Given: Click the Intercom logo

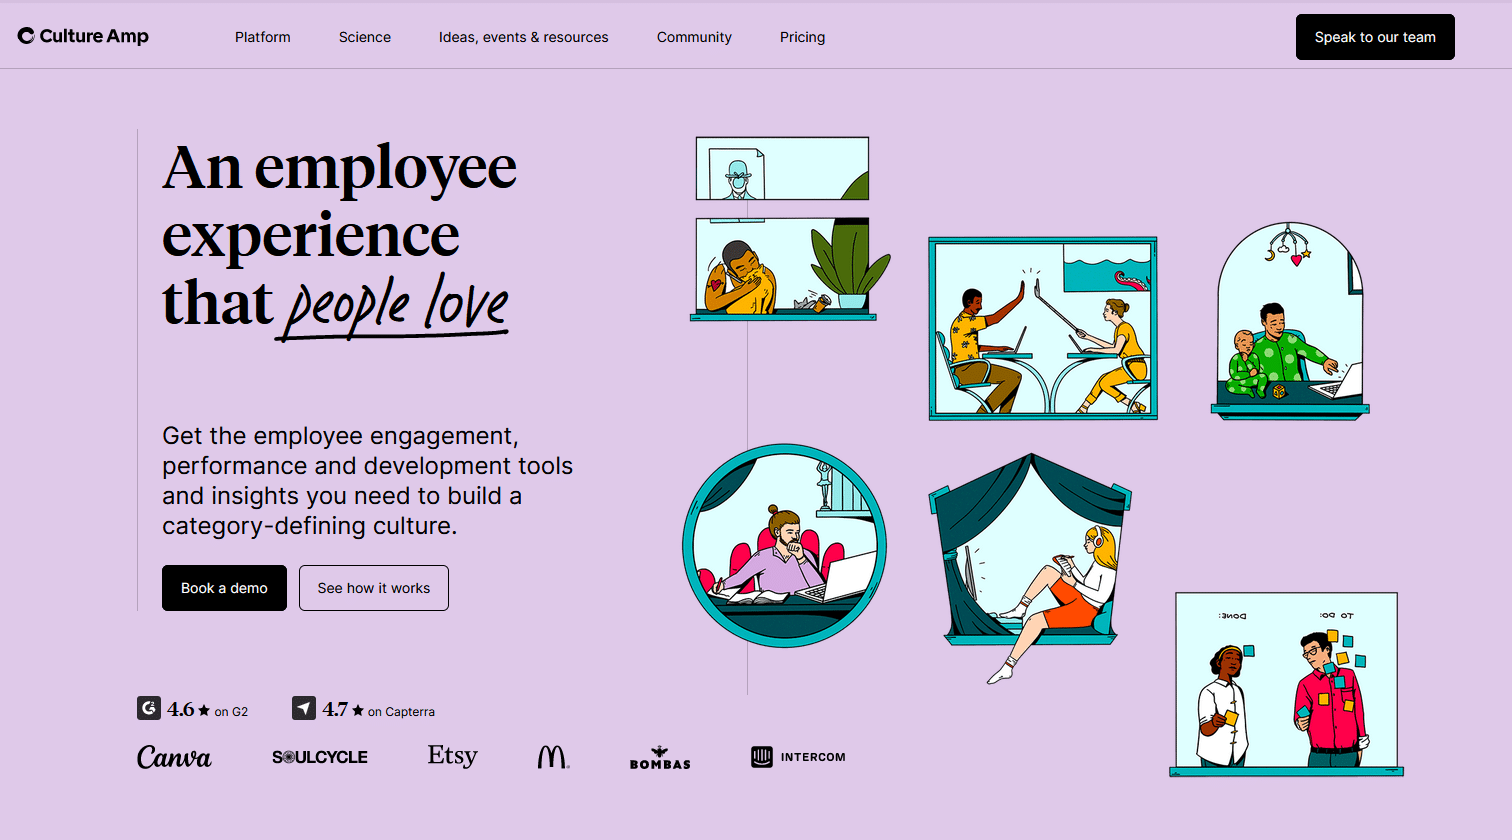Looking at the screenshot, I should (798, 757).
